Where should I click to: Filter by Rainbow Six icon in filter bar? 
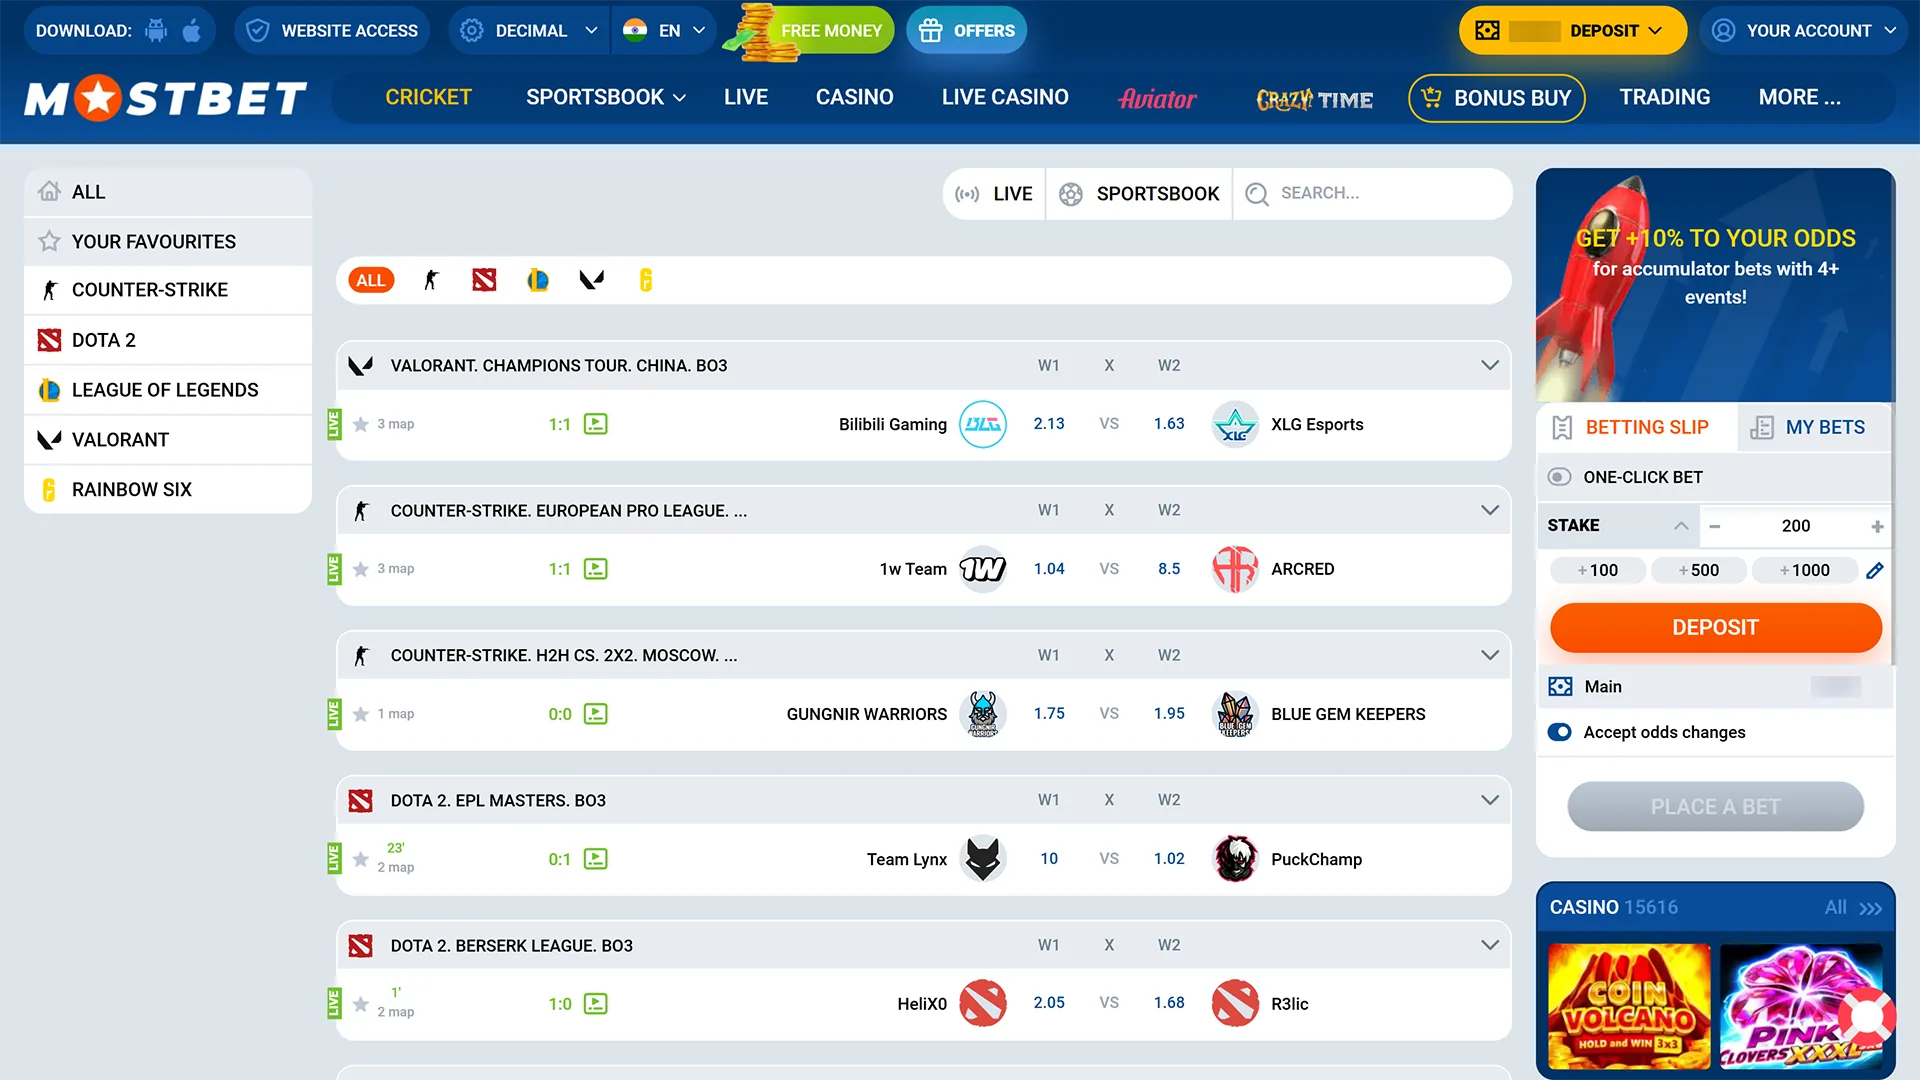pos(646,280)
